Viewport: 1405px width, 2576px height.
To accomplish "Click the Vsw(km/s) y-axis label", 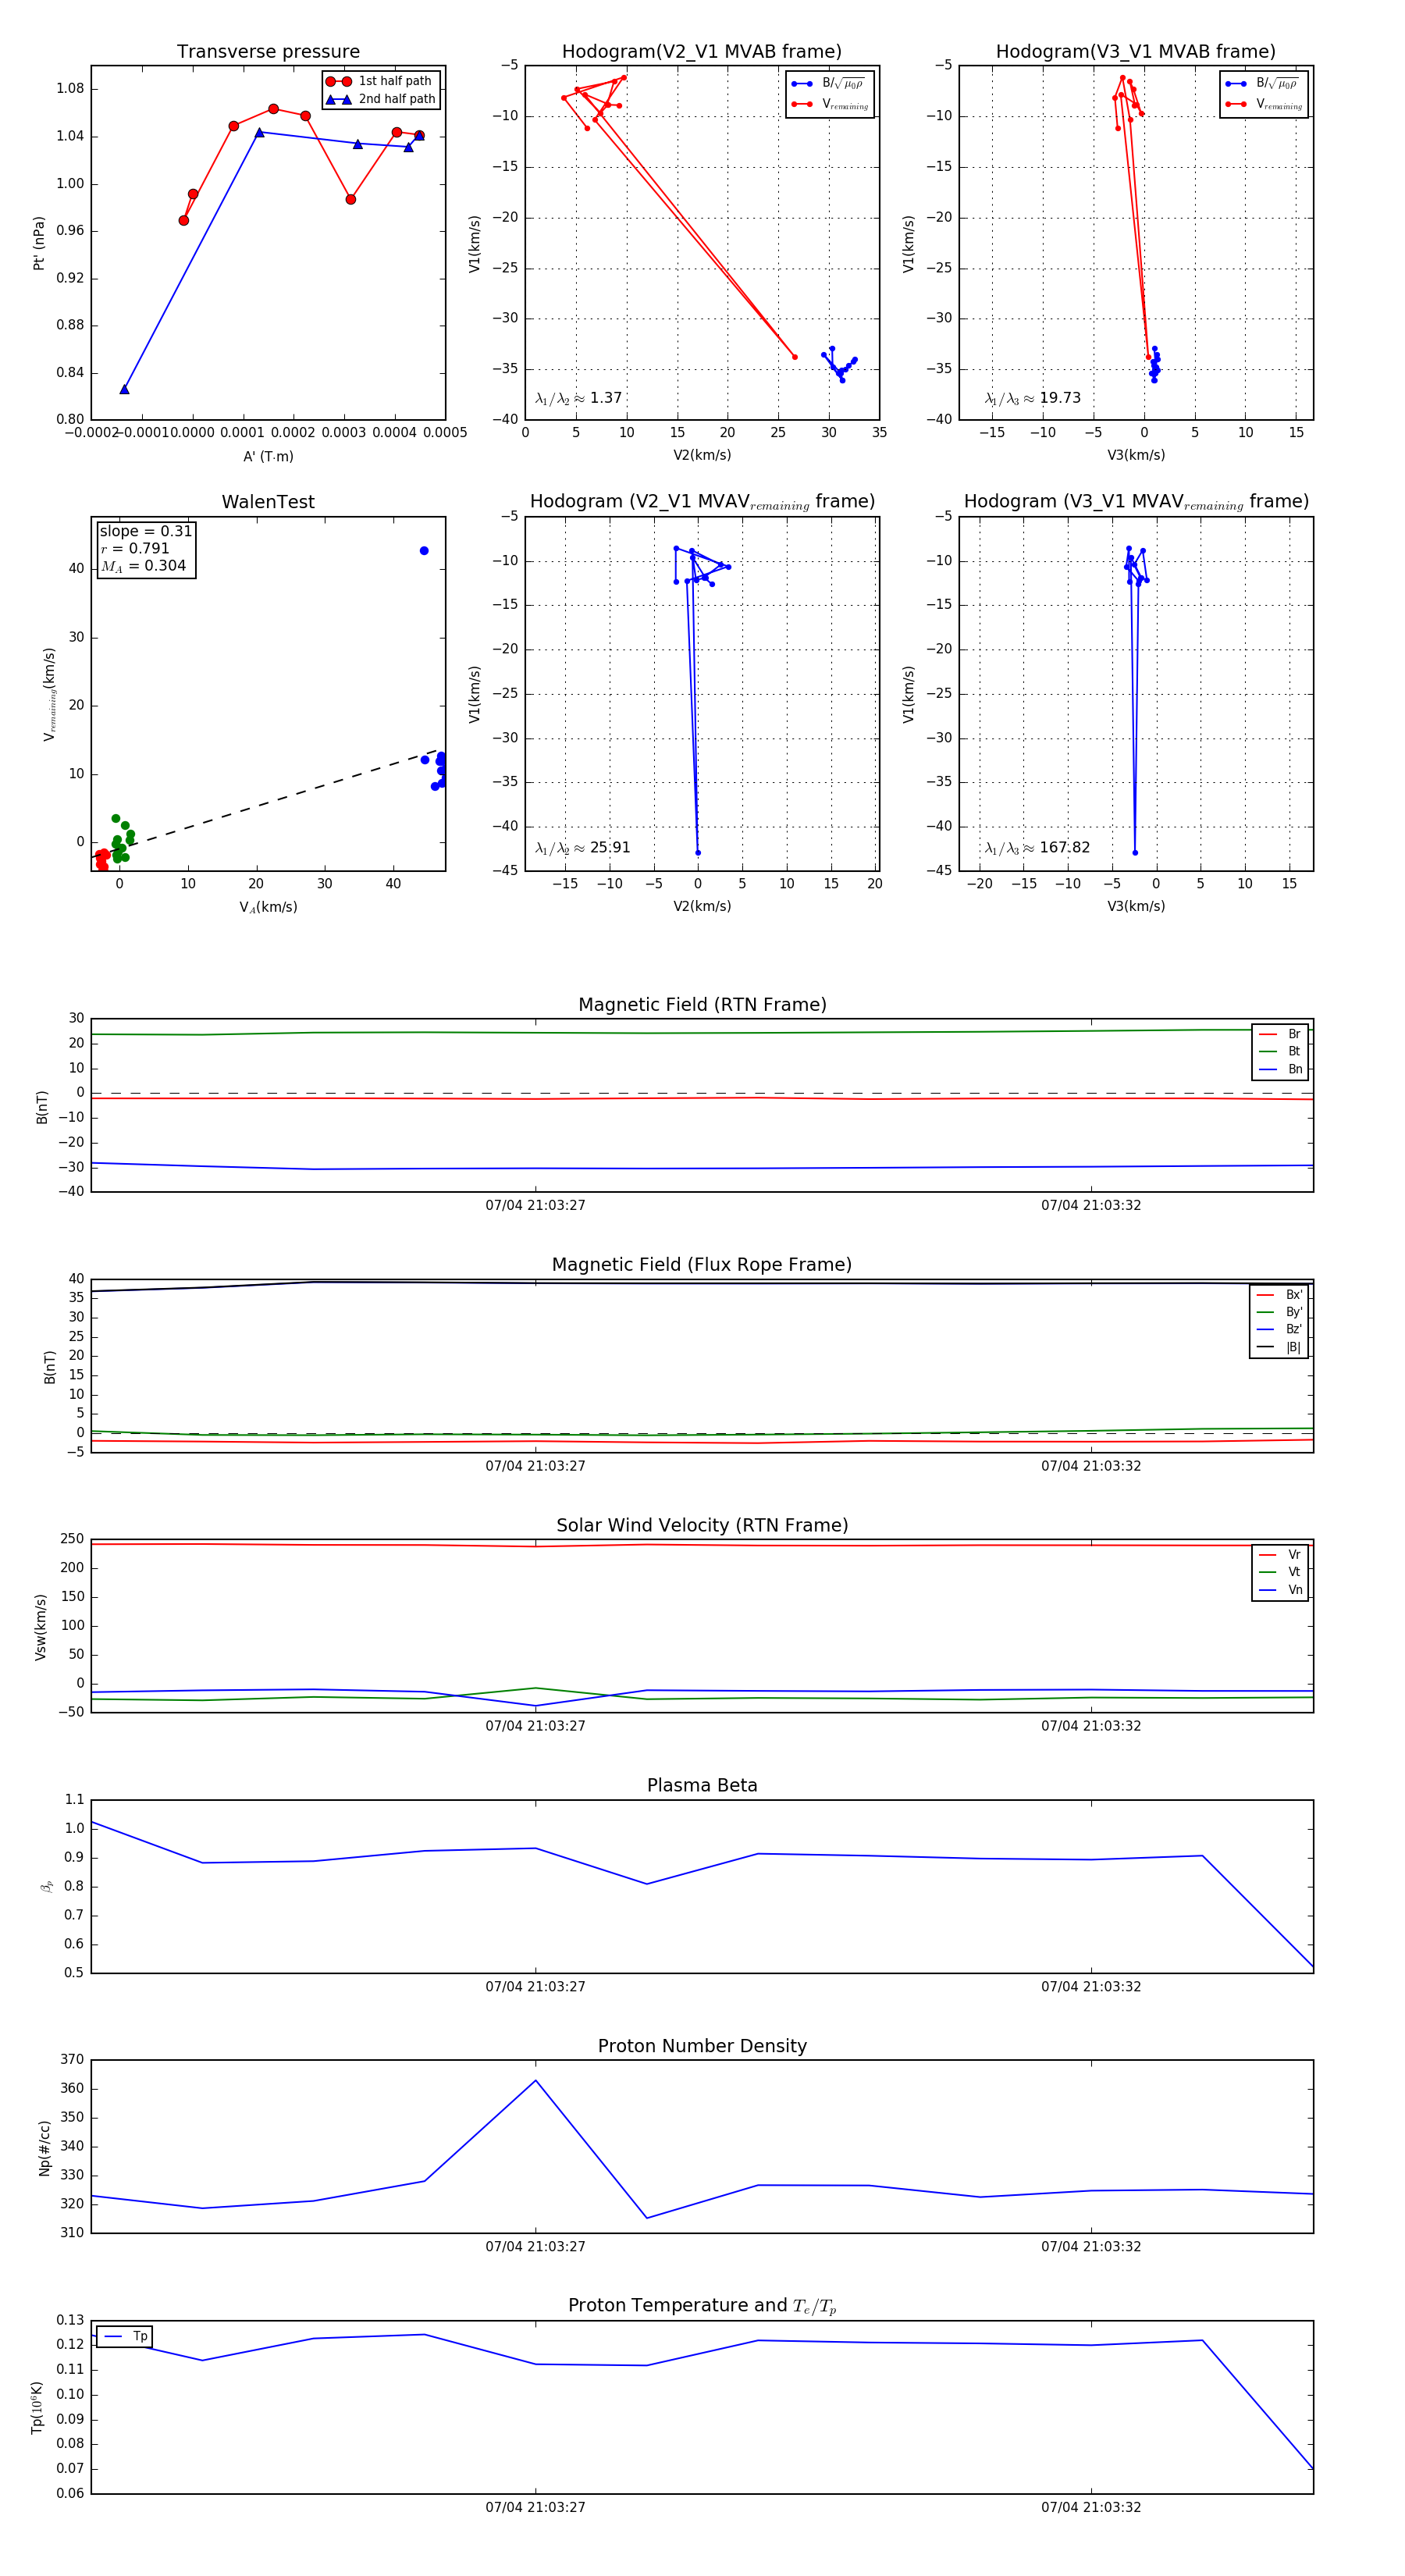I will 41,1627.
